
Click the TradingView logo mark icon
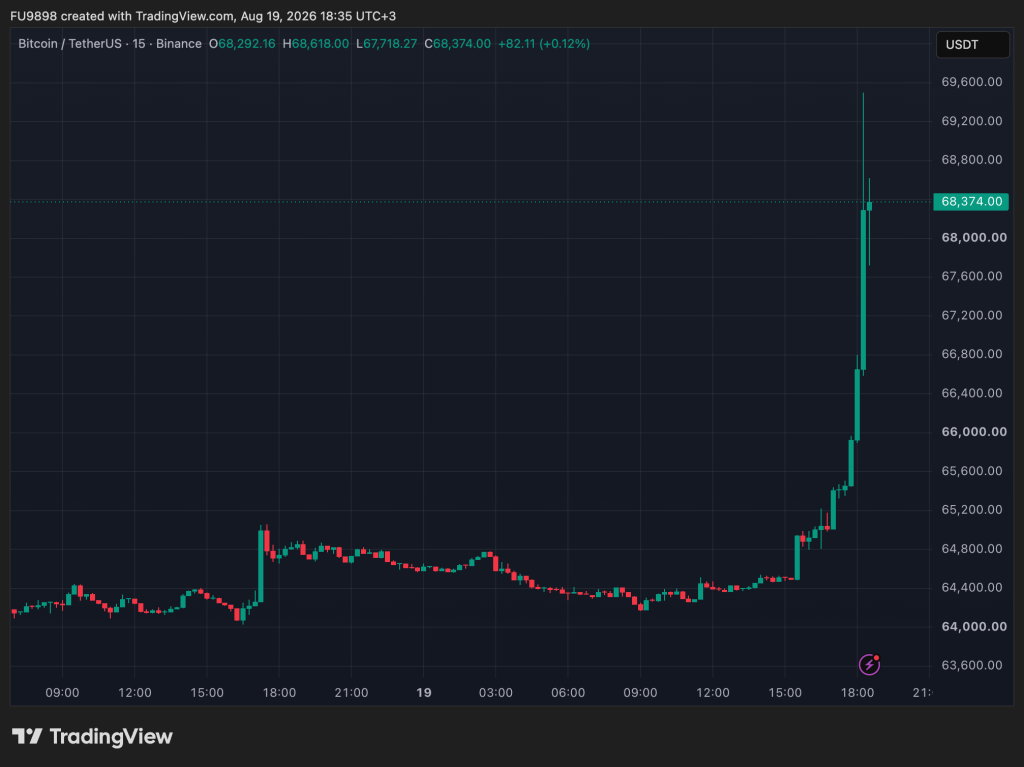click(x=27, y=736)
